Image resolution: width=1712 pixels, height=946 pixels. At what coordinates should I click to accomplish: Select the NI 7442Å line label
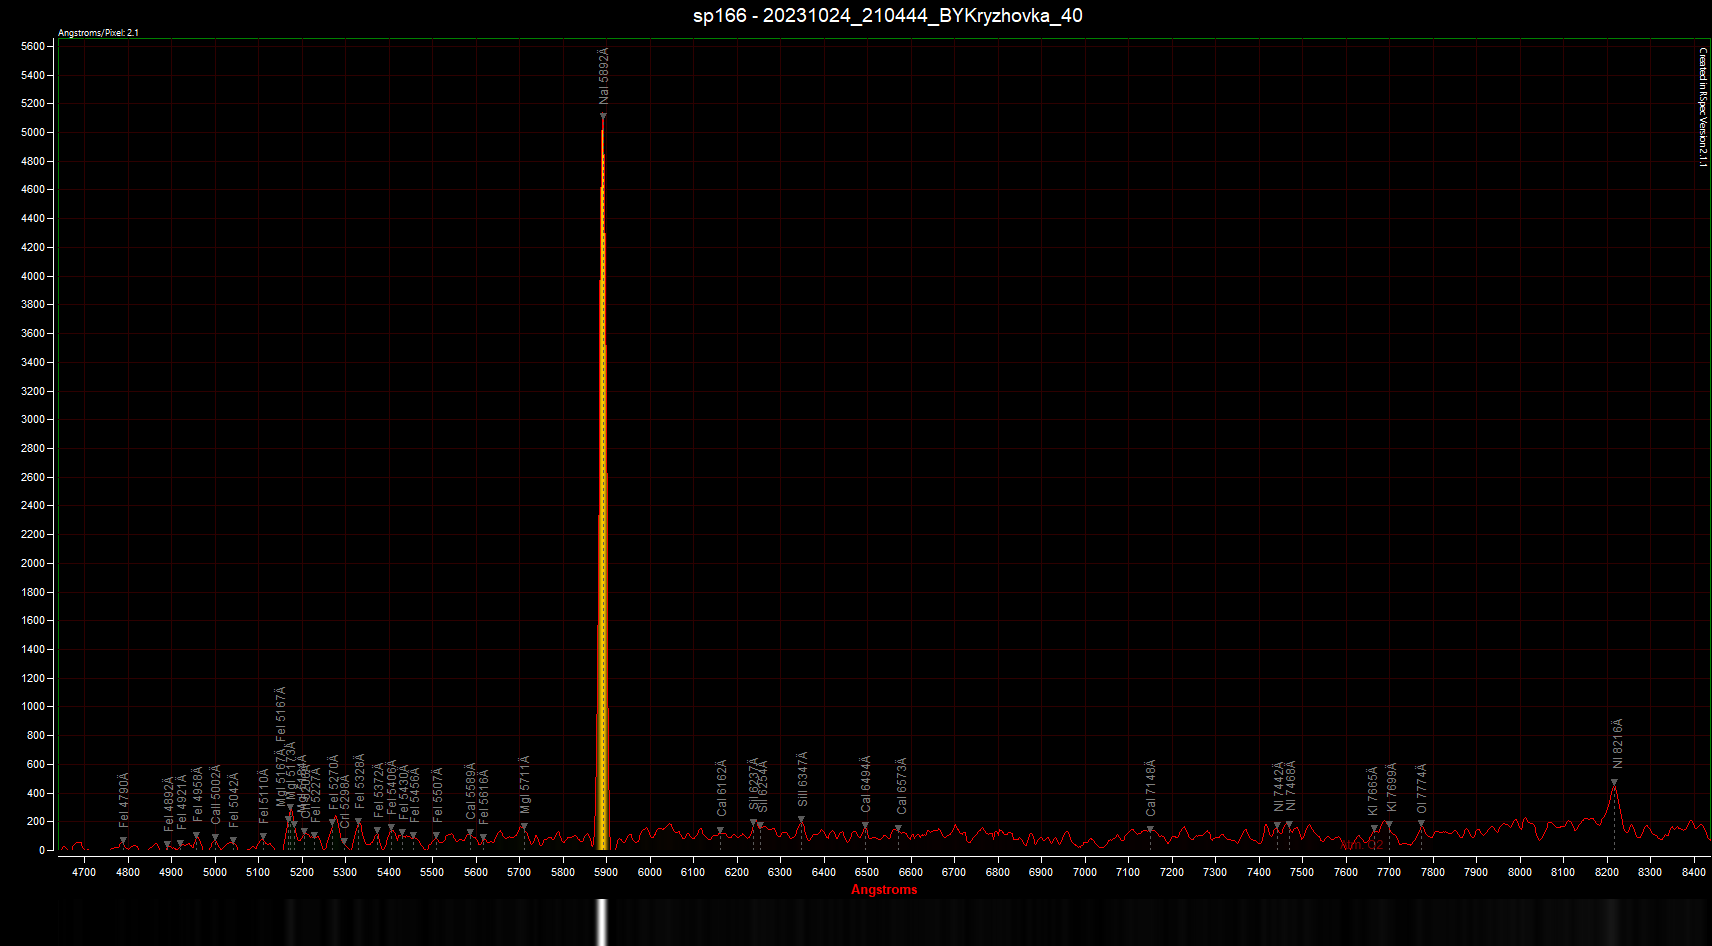1278,786
